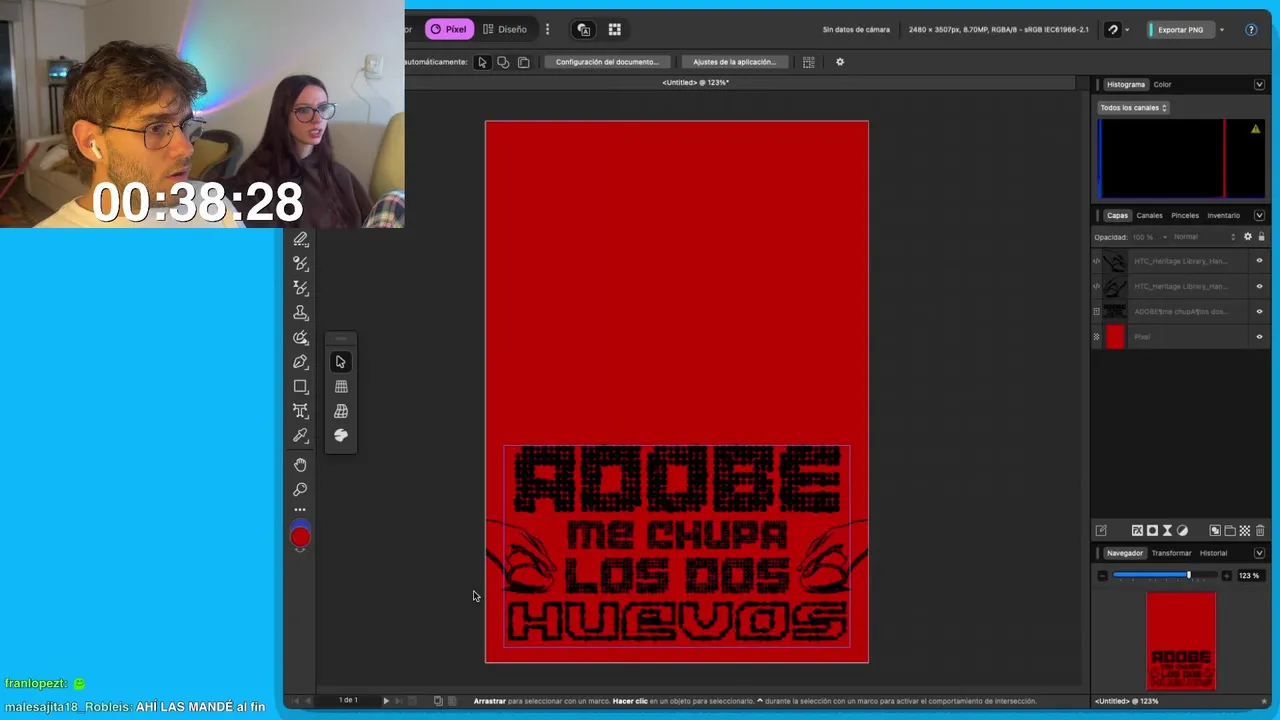This screenshot has height=720, width=1280.
Task: Switch to the Pinceles tab
Action: pos(1185,216)
